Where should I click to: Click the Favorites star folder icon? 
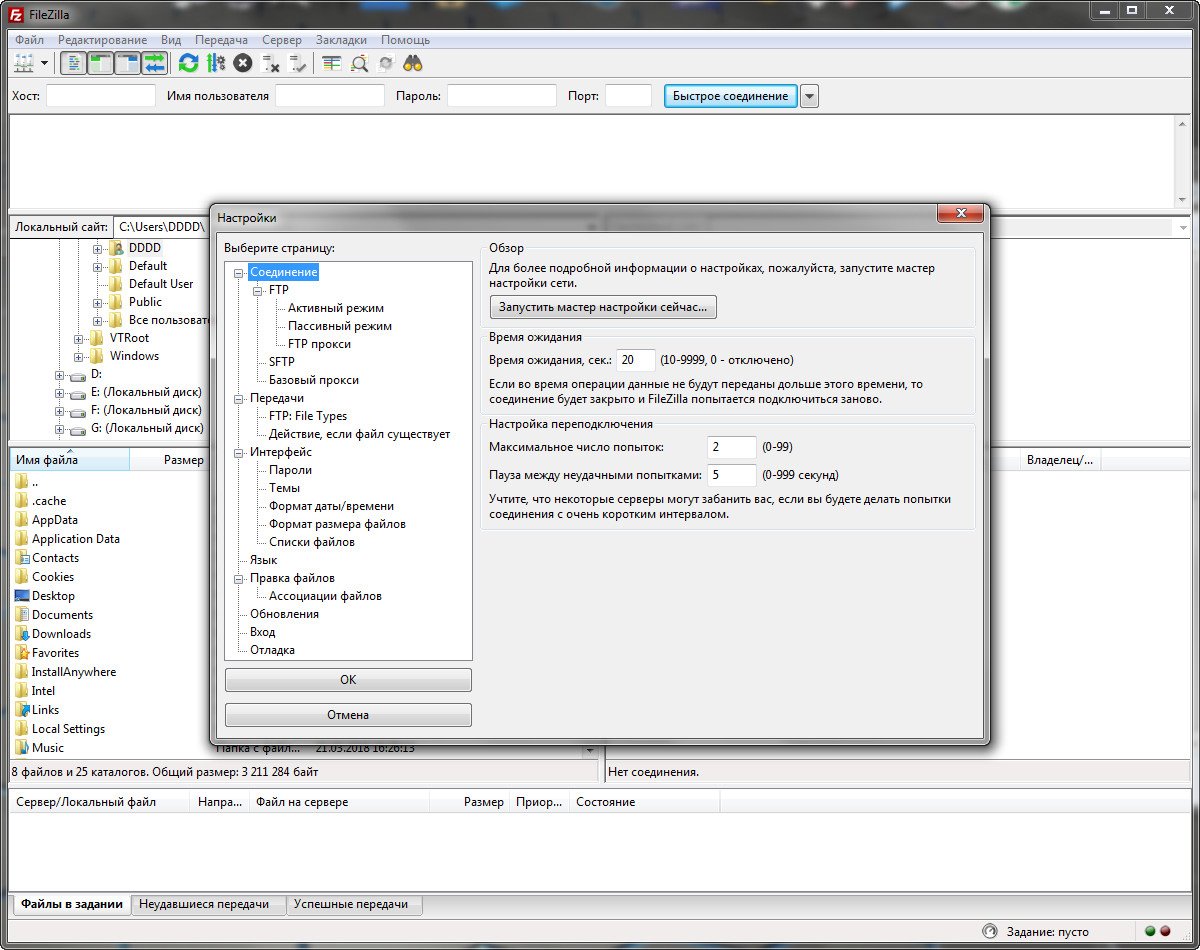coord(22,653)
